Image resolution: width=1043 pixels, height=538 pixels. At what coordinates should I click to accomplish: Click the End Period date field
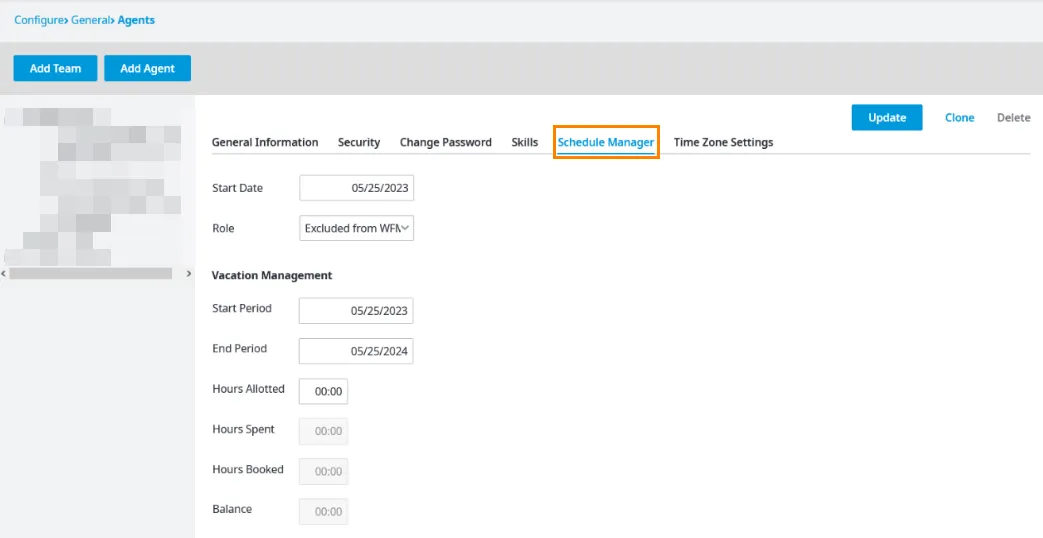(x=356, y=351)
